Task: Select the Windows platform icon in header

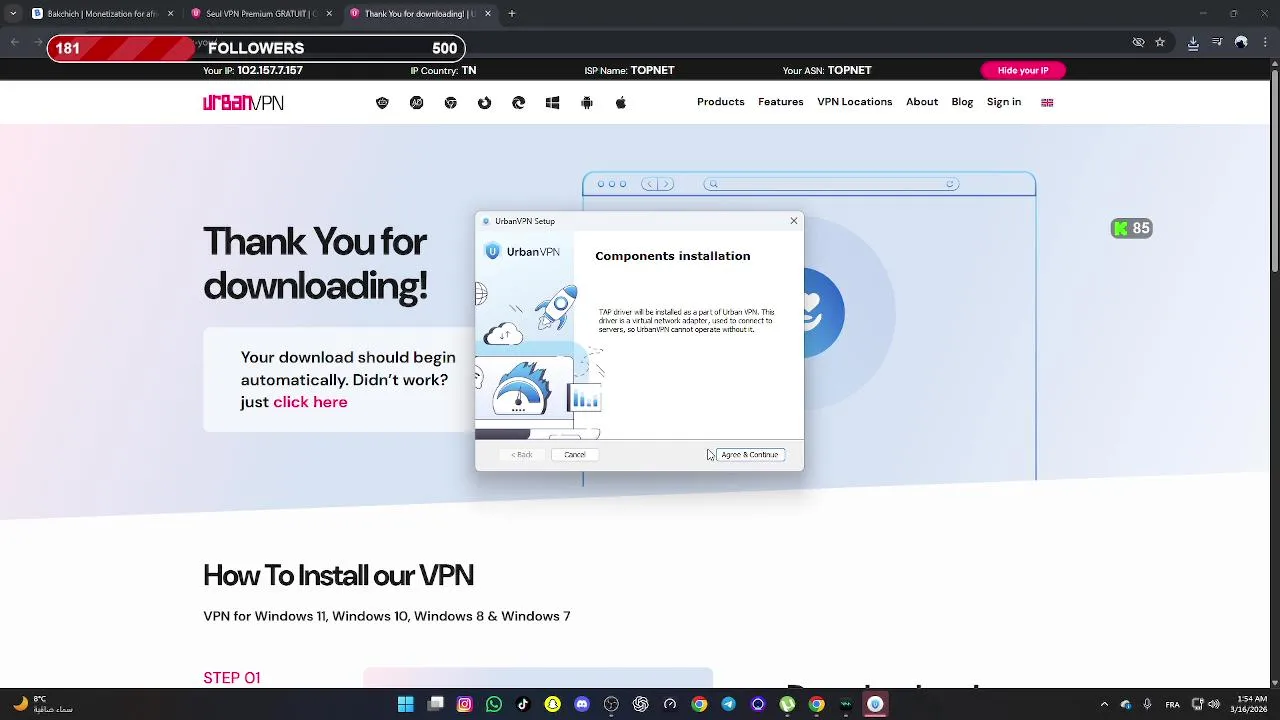Action: (553, 103)
